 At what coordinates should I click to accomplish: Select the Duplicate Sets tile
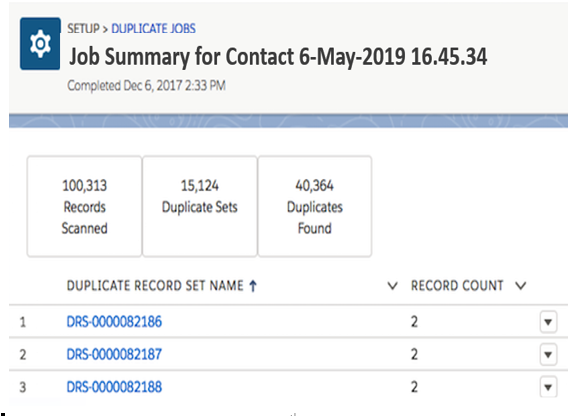coord(200,206)
